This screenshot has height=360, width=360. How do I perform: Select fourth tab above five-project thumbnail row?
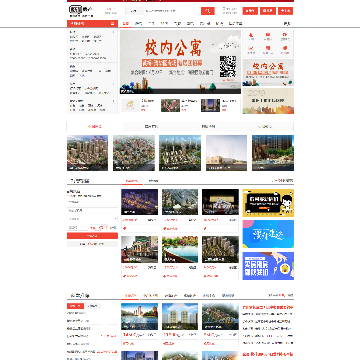tap(265, 126)
